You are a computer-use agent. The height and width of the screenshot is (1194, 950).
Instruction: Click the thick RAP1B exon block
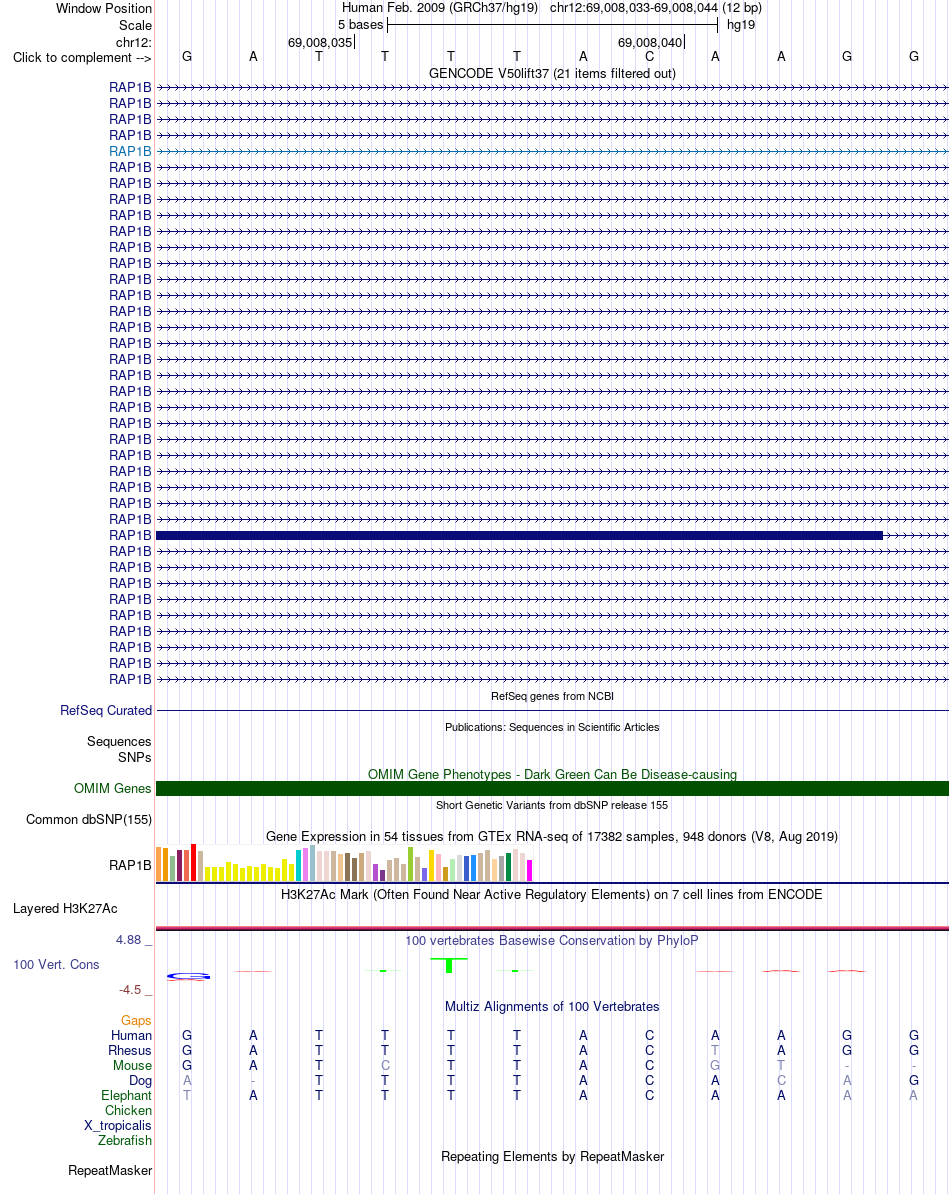pyautogui.click(x=519, y=535)
